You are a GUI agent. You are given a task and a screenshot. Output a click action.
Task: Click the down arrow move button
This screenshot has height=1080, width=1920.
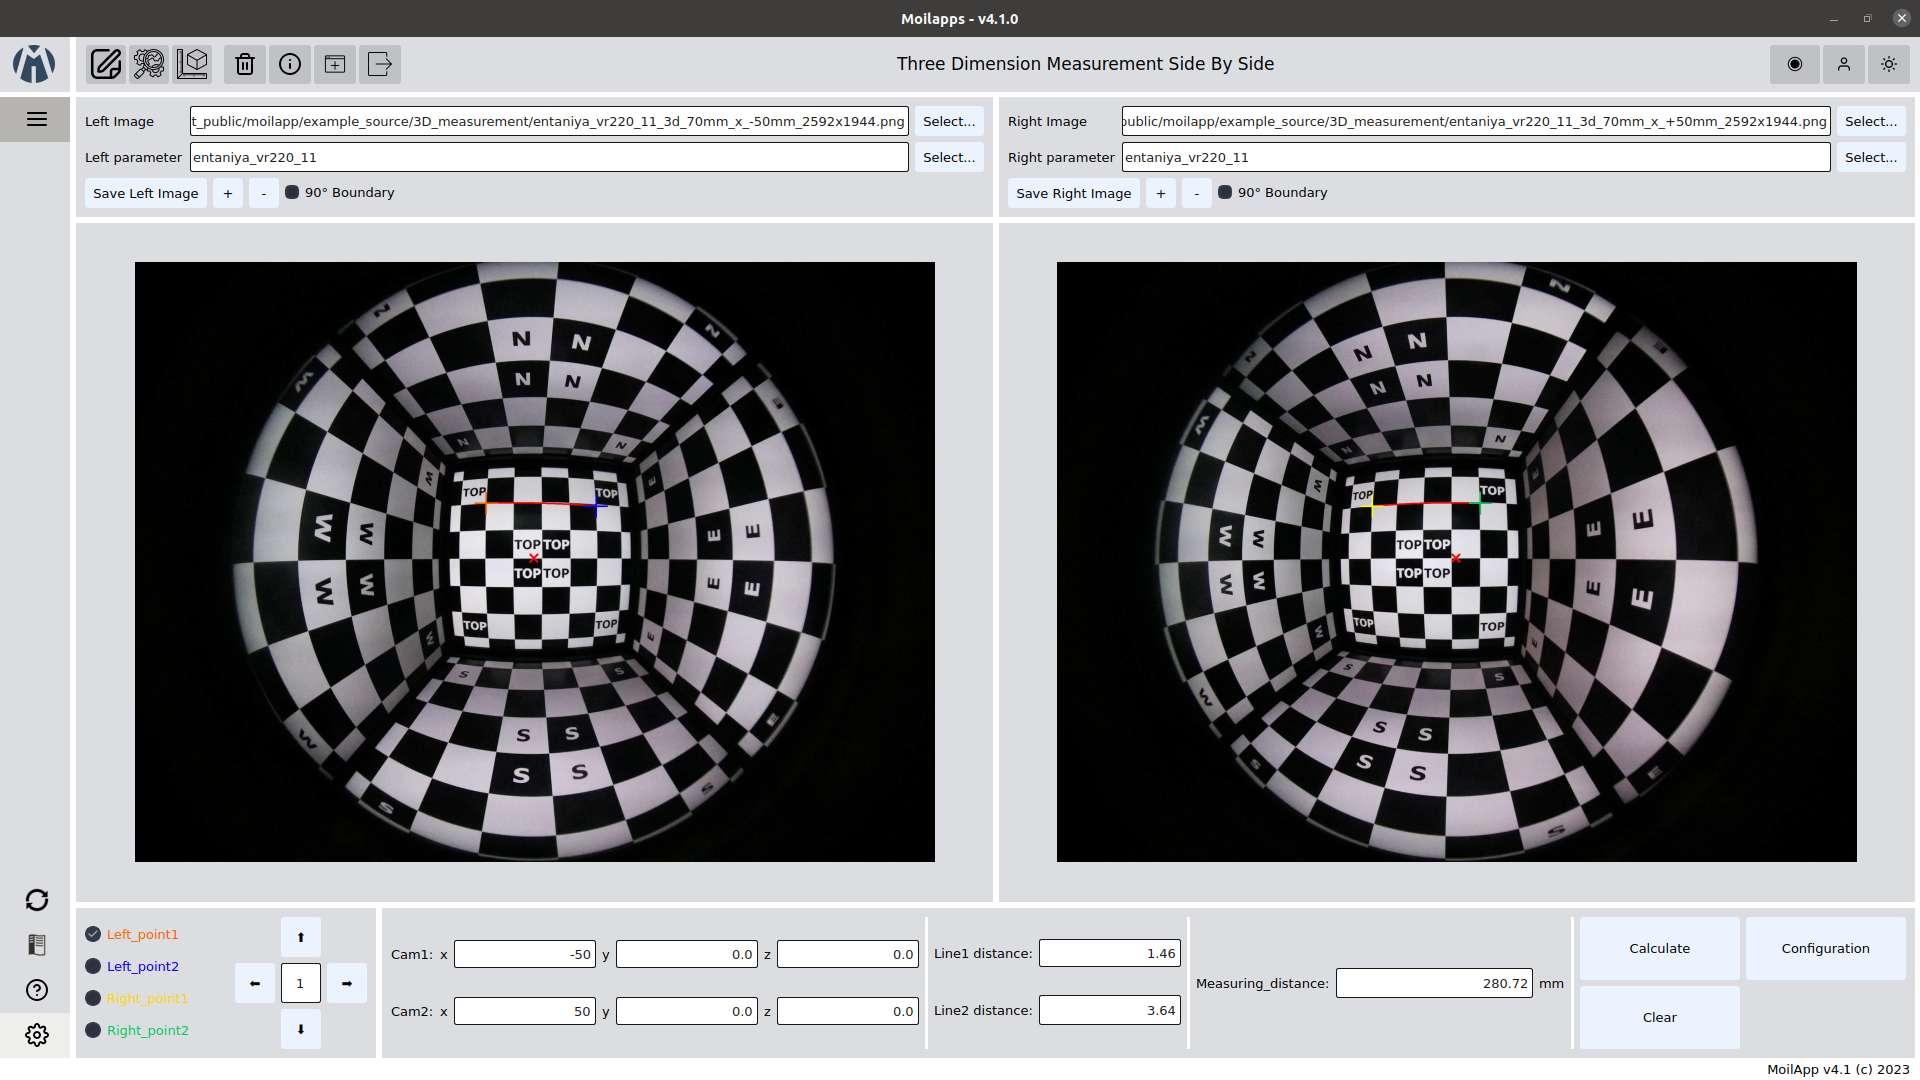tap(301, 1029)
